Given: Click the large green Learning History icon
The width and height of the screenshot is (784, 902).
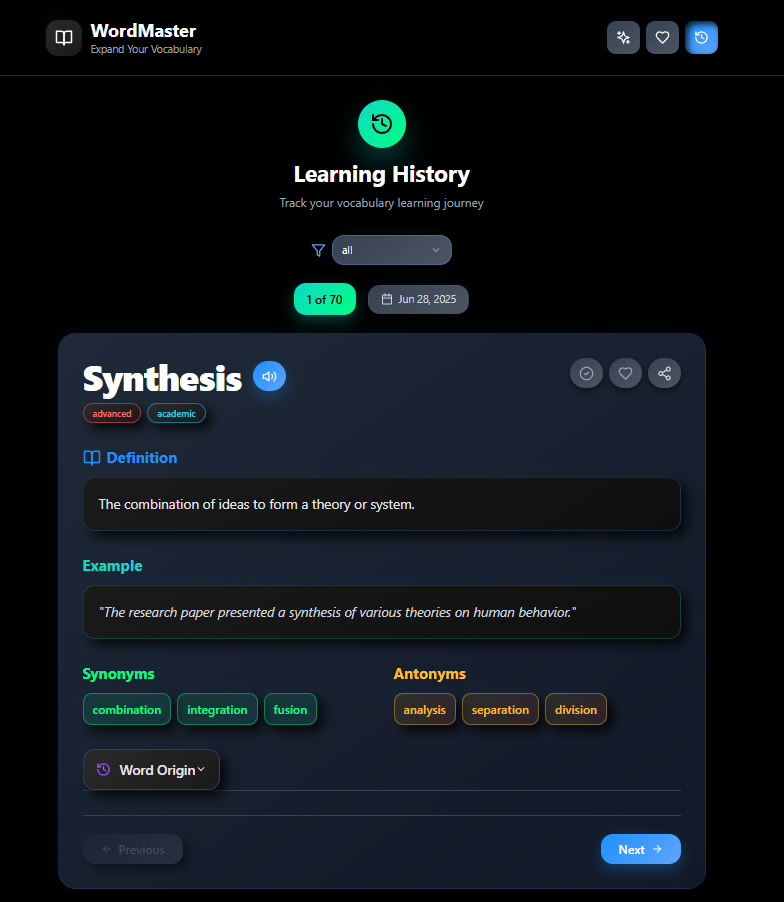Looking at the screenshot, I should (x=382, y=124).
